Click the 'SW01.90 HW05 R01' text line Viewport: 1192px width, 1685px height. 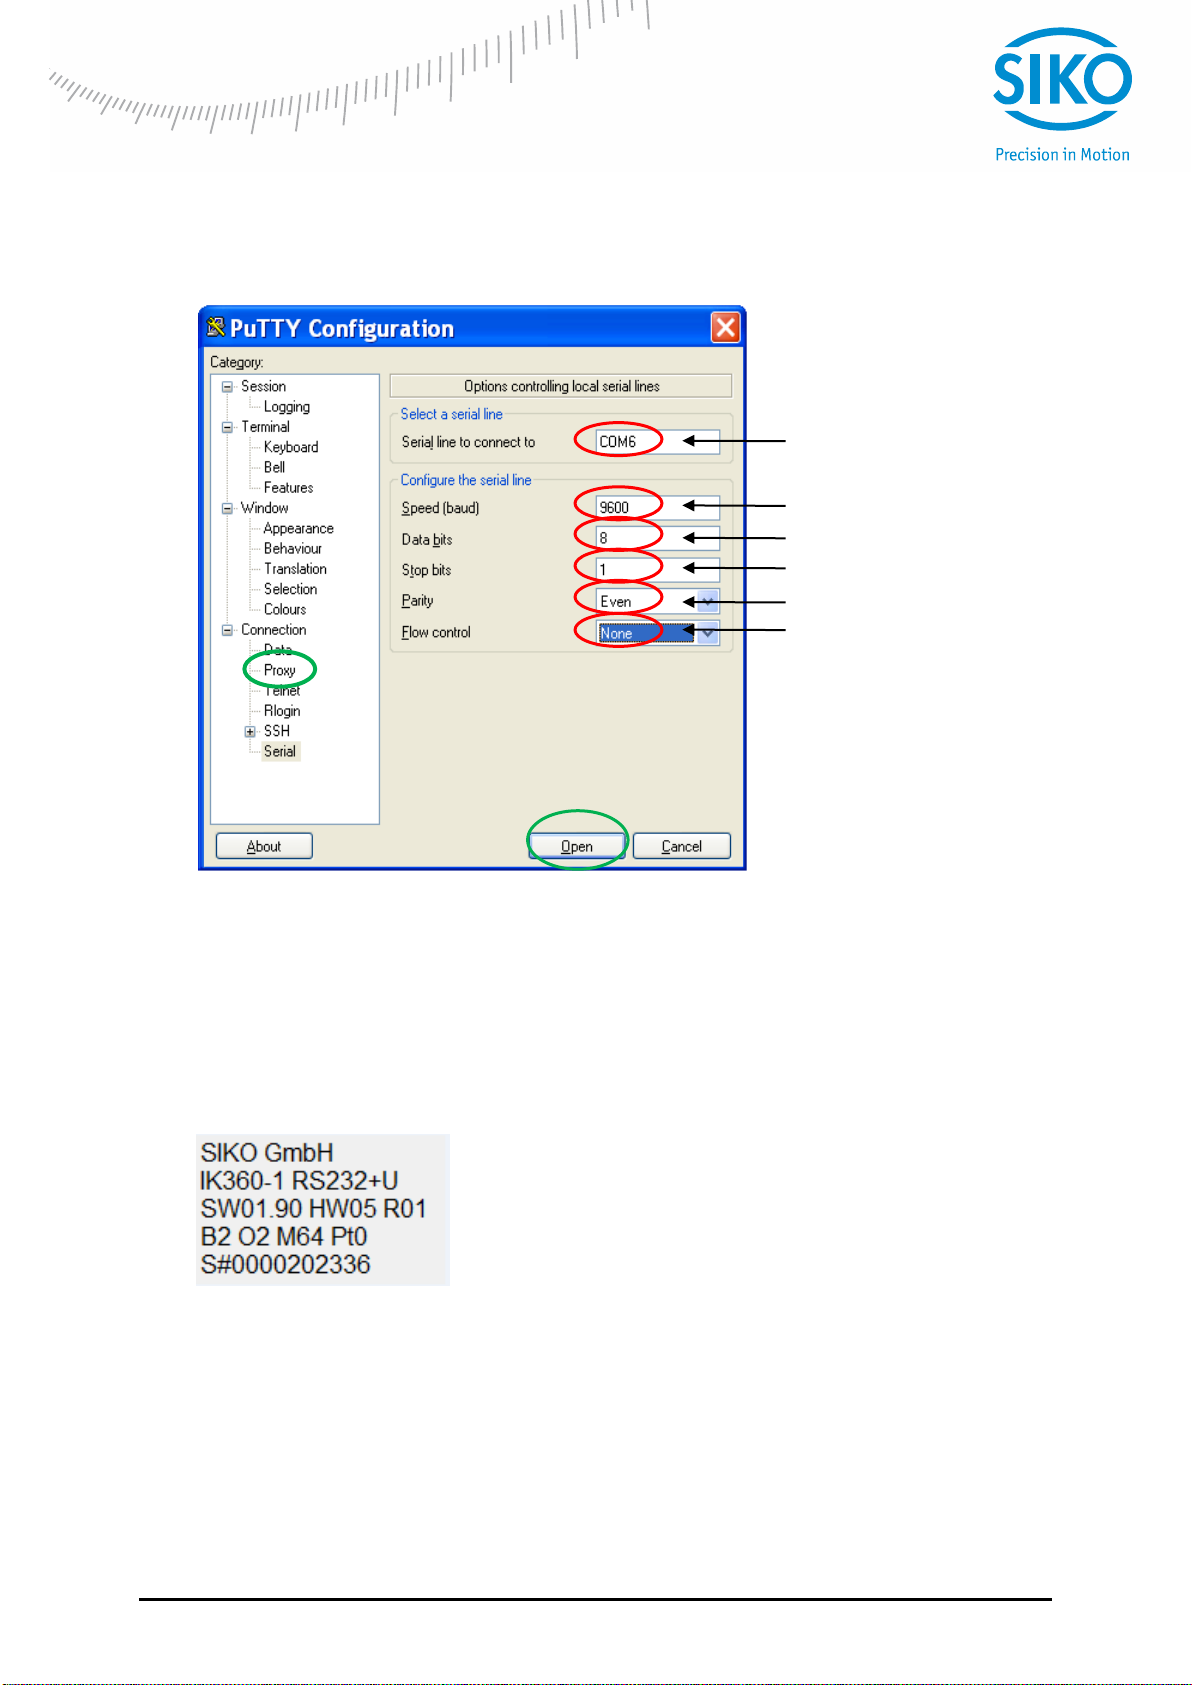point(313,1209)
